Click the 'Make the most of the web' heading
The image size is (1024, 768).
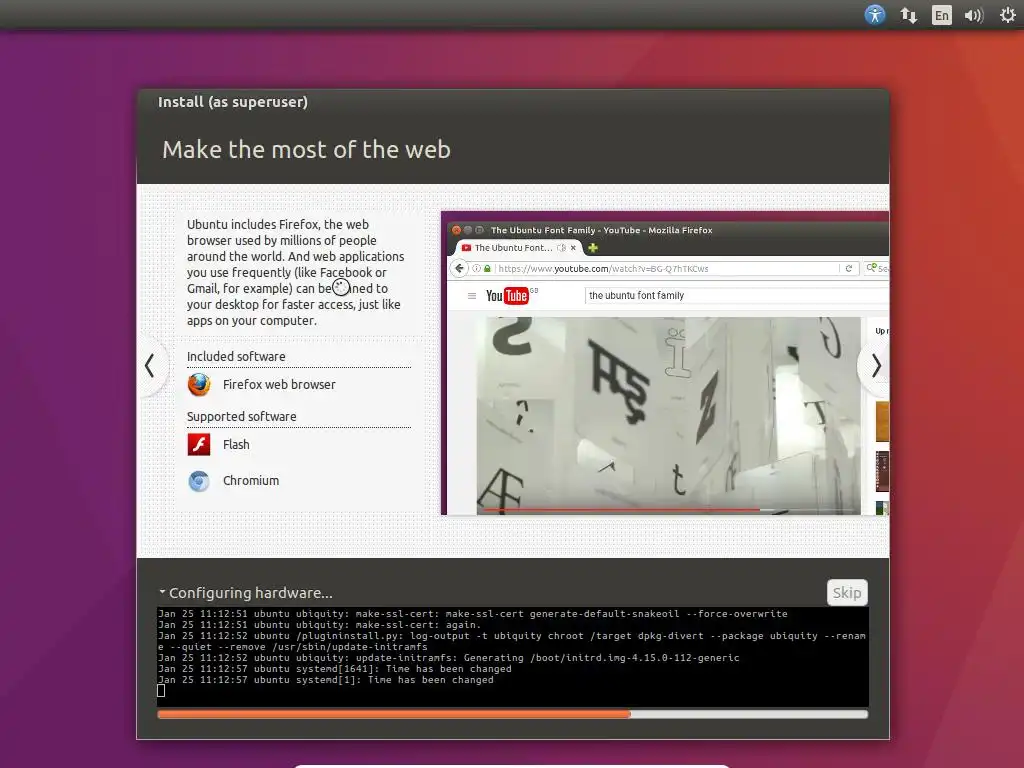coord(306,150)
